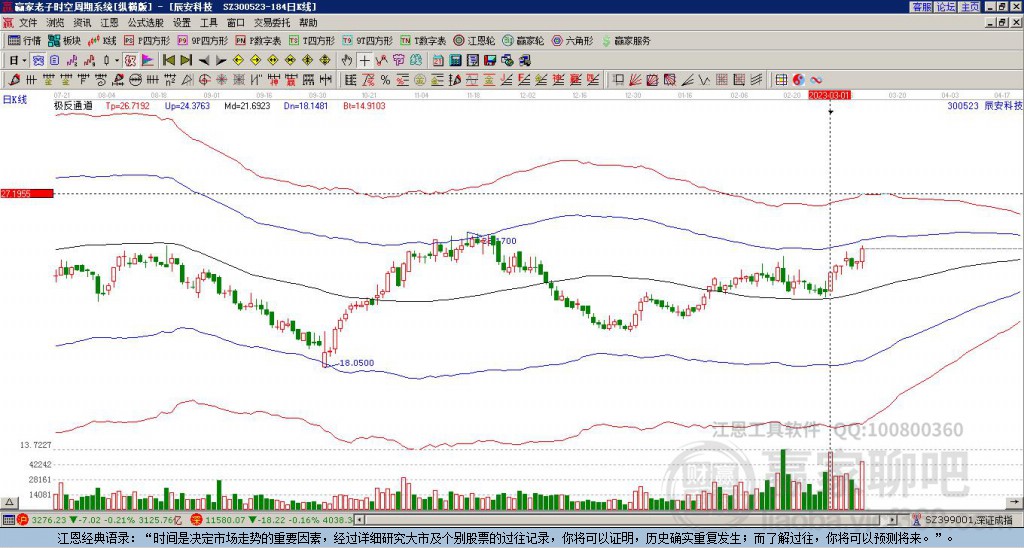This screenshot has width=1024, height=548.
Task: Open the calculator icon
Action: tap(455, 61)
